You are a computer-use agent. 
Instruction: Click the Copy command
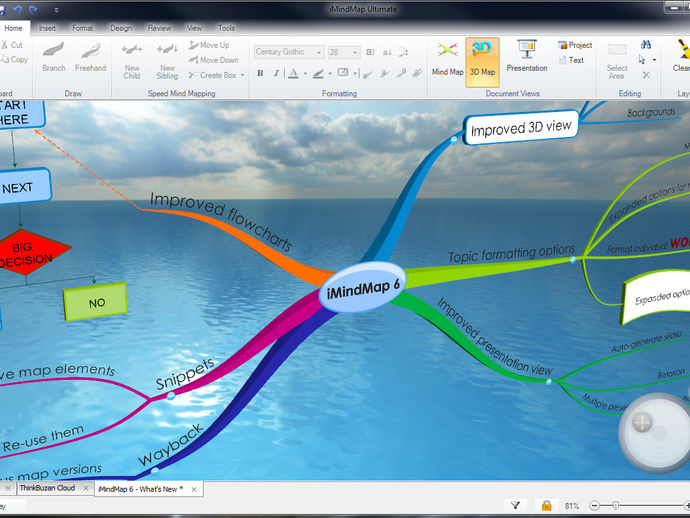click(x=15, y=59)
